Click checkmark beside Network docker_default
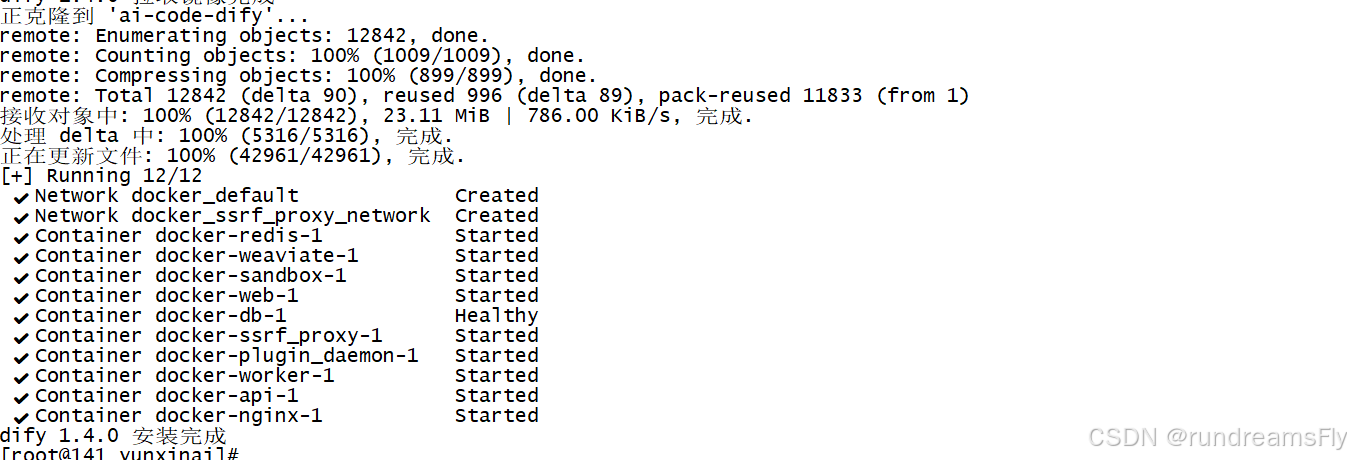 pos(21,197)
